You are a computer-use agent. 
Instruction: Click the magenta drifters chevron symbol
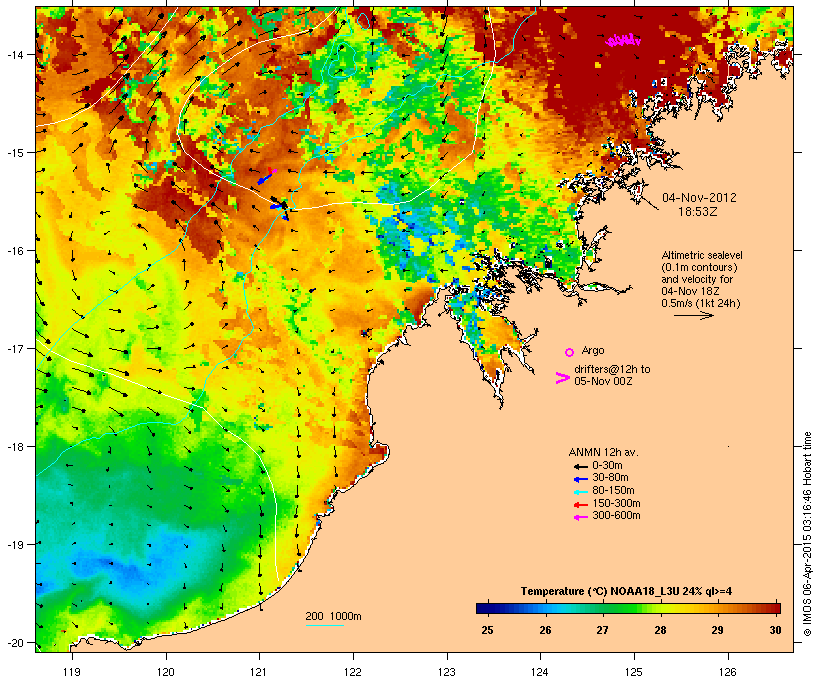point(563,378)
